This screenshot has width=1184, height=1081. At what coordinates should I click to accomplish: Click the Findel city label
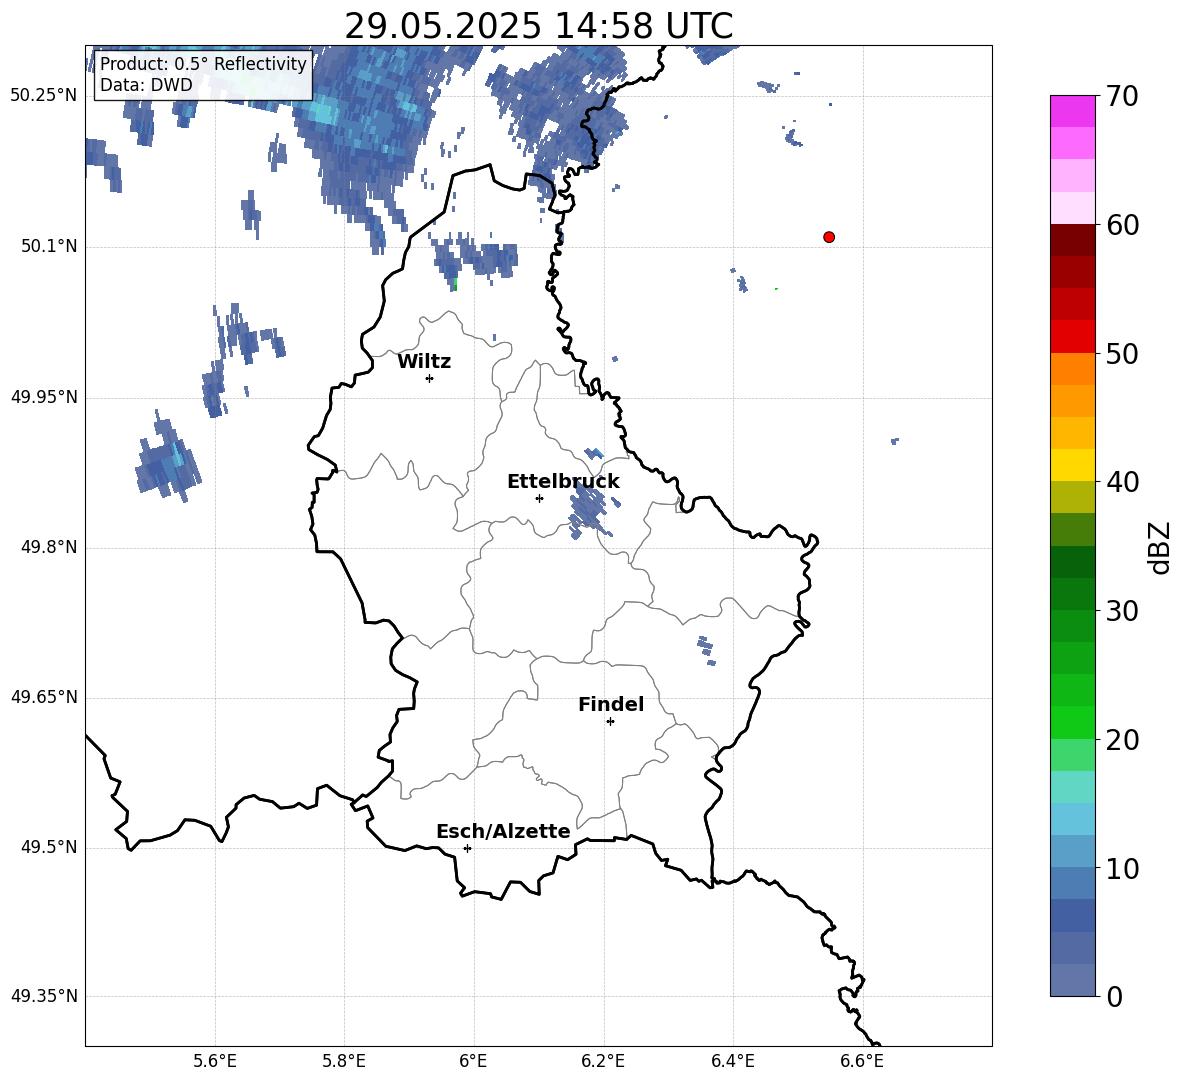pyautogui.click(x=611, y=704)
